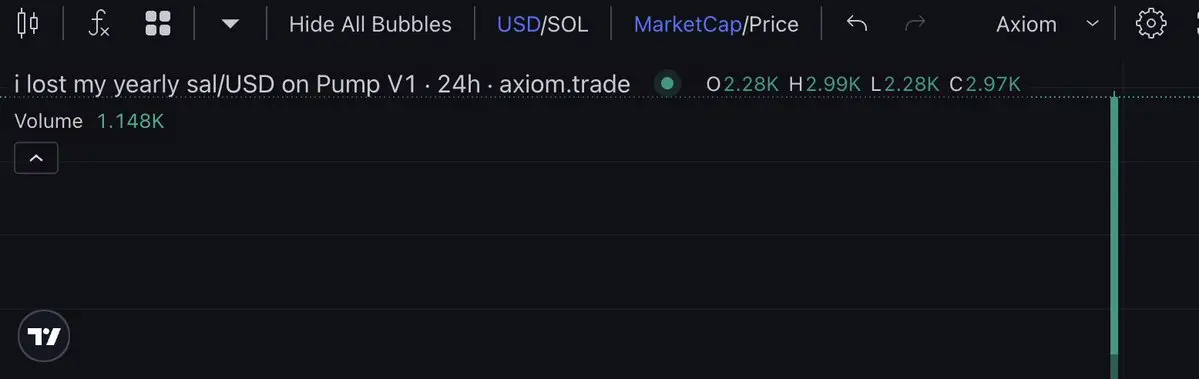
Task: Switch currency to SOL
Action: point(567,24)
